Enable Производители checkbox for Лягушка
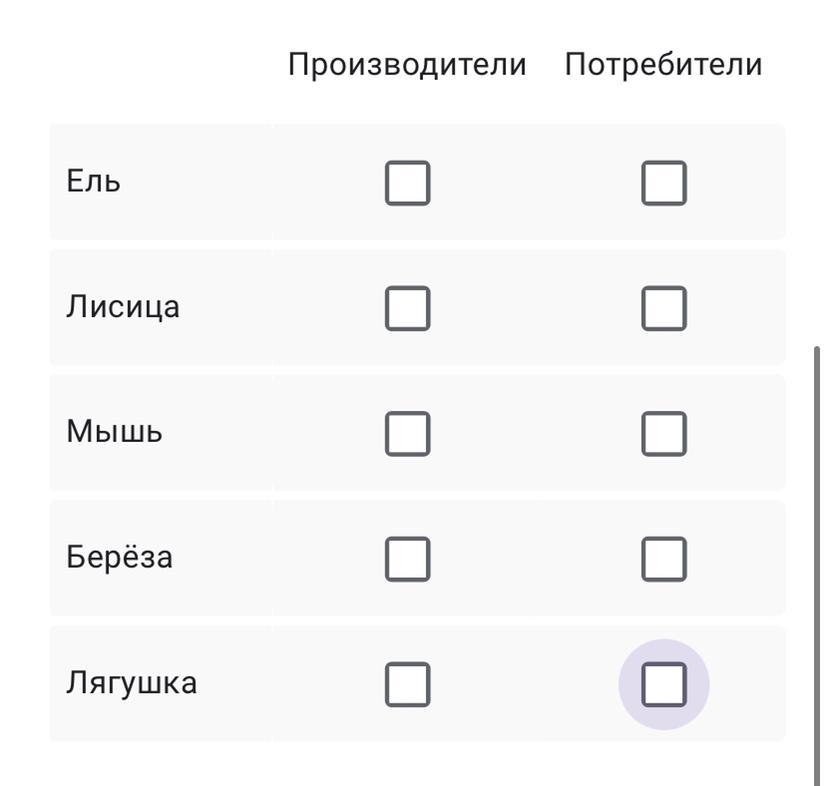This screenshot has height=786, width=826. [x=408, y=684]
